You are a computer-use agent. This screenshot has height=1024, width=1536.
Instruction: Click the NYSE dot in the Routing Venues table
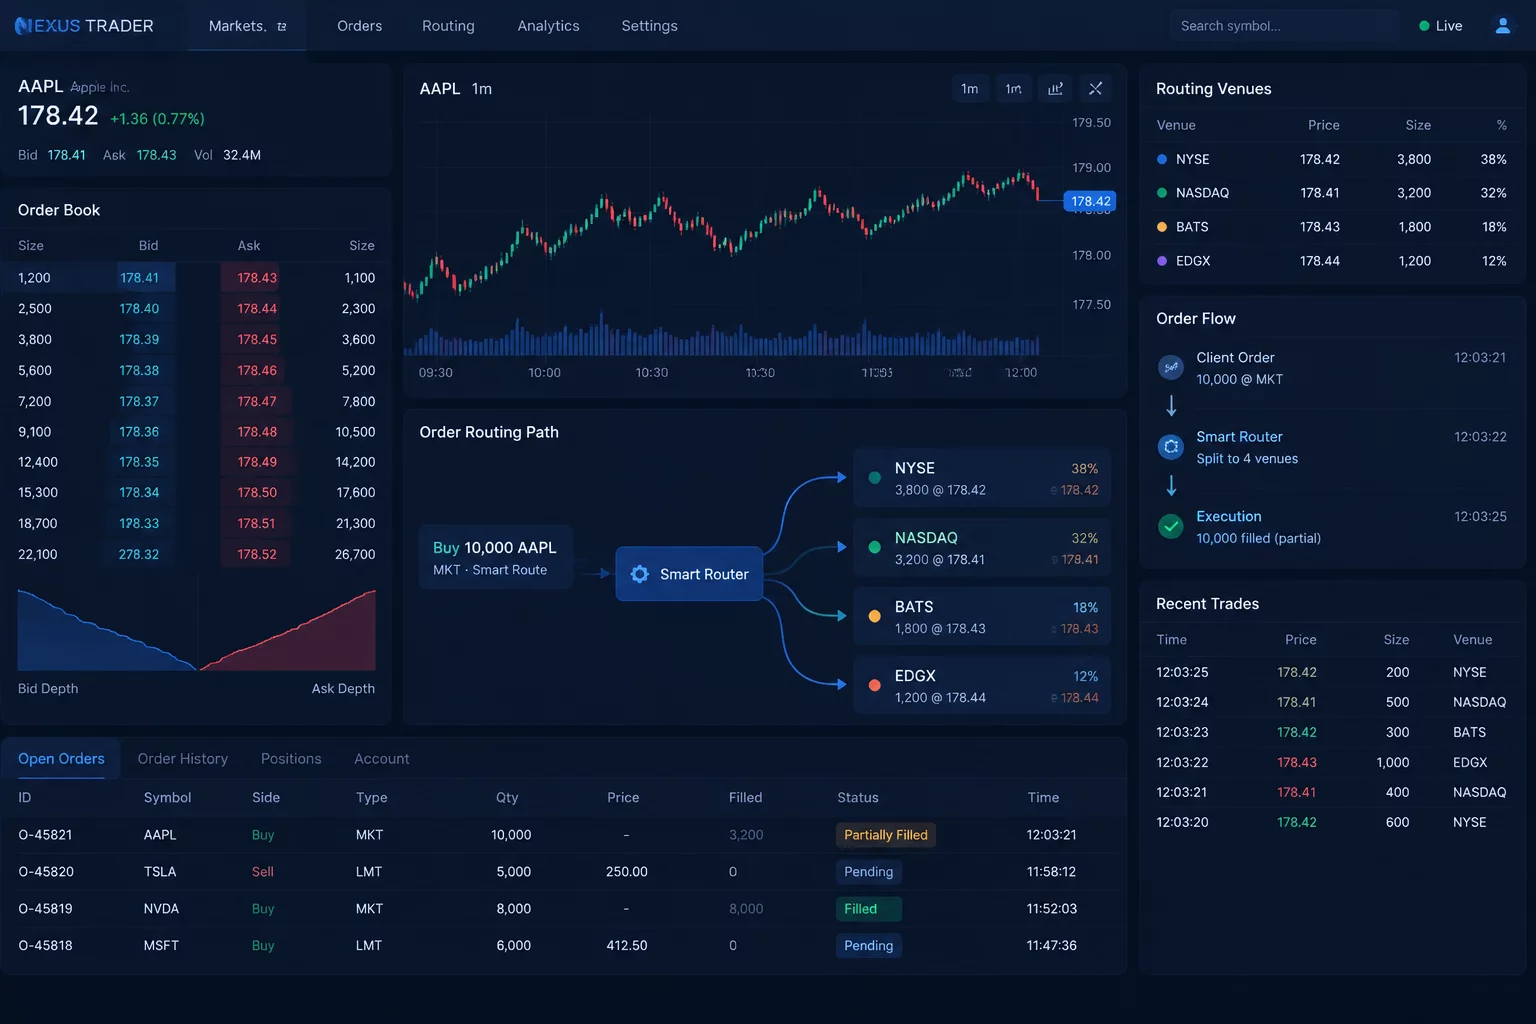(x=1162, y=159)
